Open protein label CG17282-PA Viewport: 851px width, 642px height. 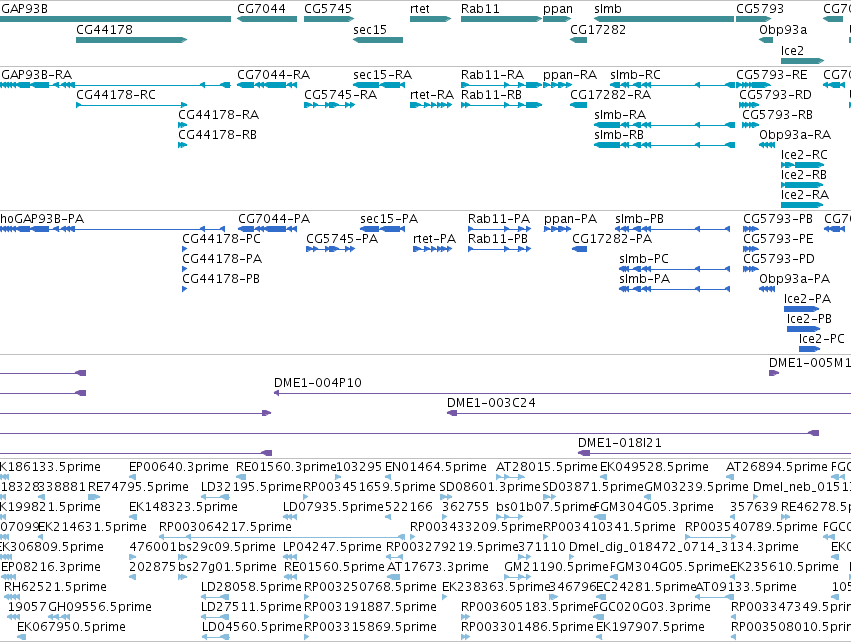[x=612, y=239]
